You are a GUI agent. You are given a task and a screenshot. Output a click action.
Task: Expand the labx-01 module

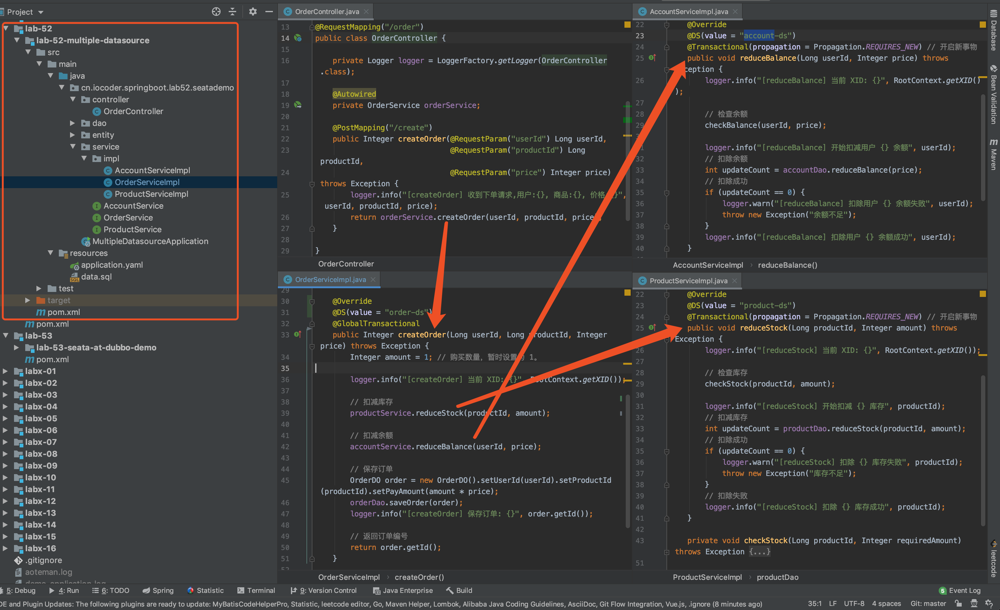click(x=7, y=371)
